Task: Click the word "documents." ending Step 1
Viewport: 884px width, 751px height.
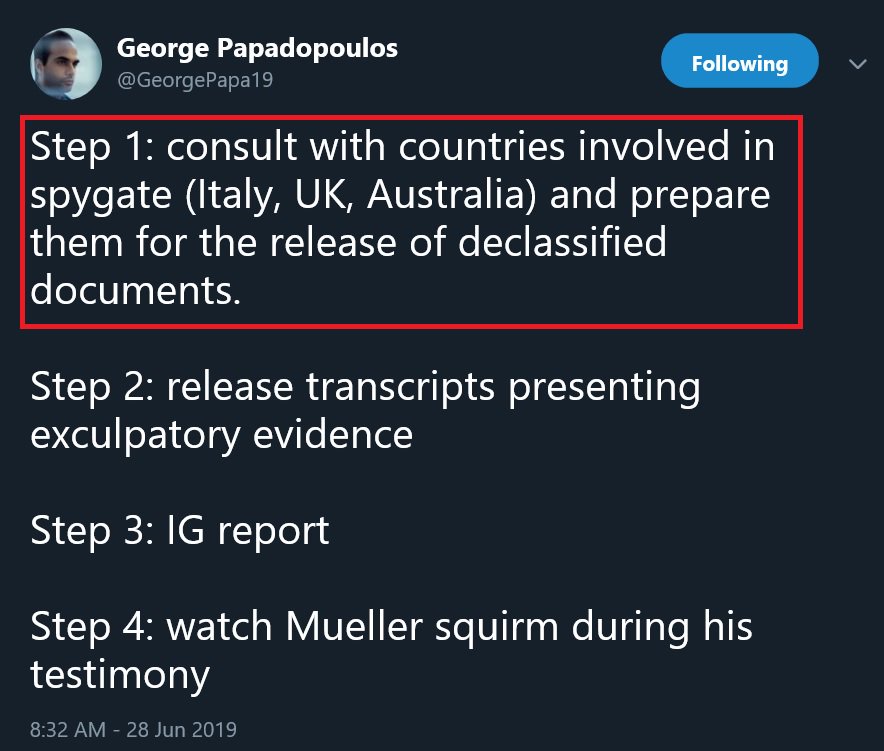Action: point(136,291)
